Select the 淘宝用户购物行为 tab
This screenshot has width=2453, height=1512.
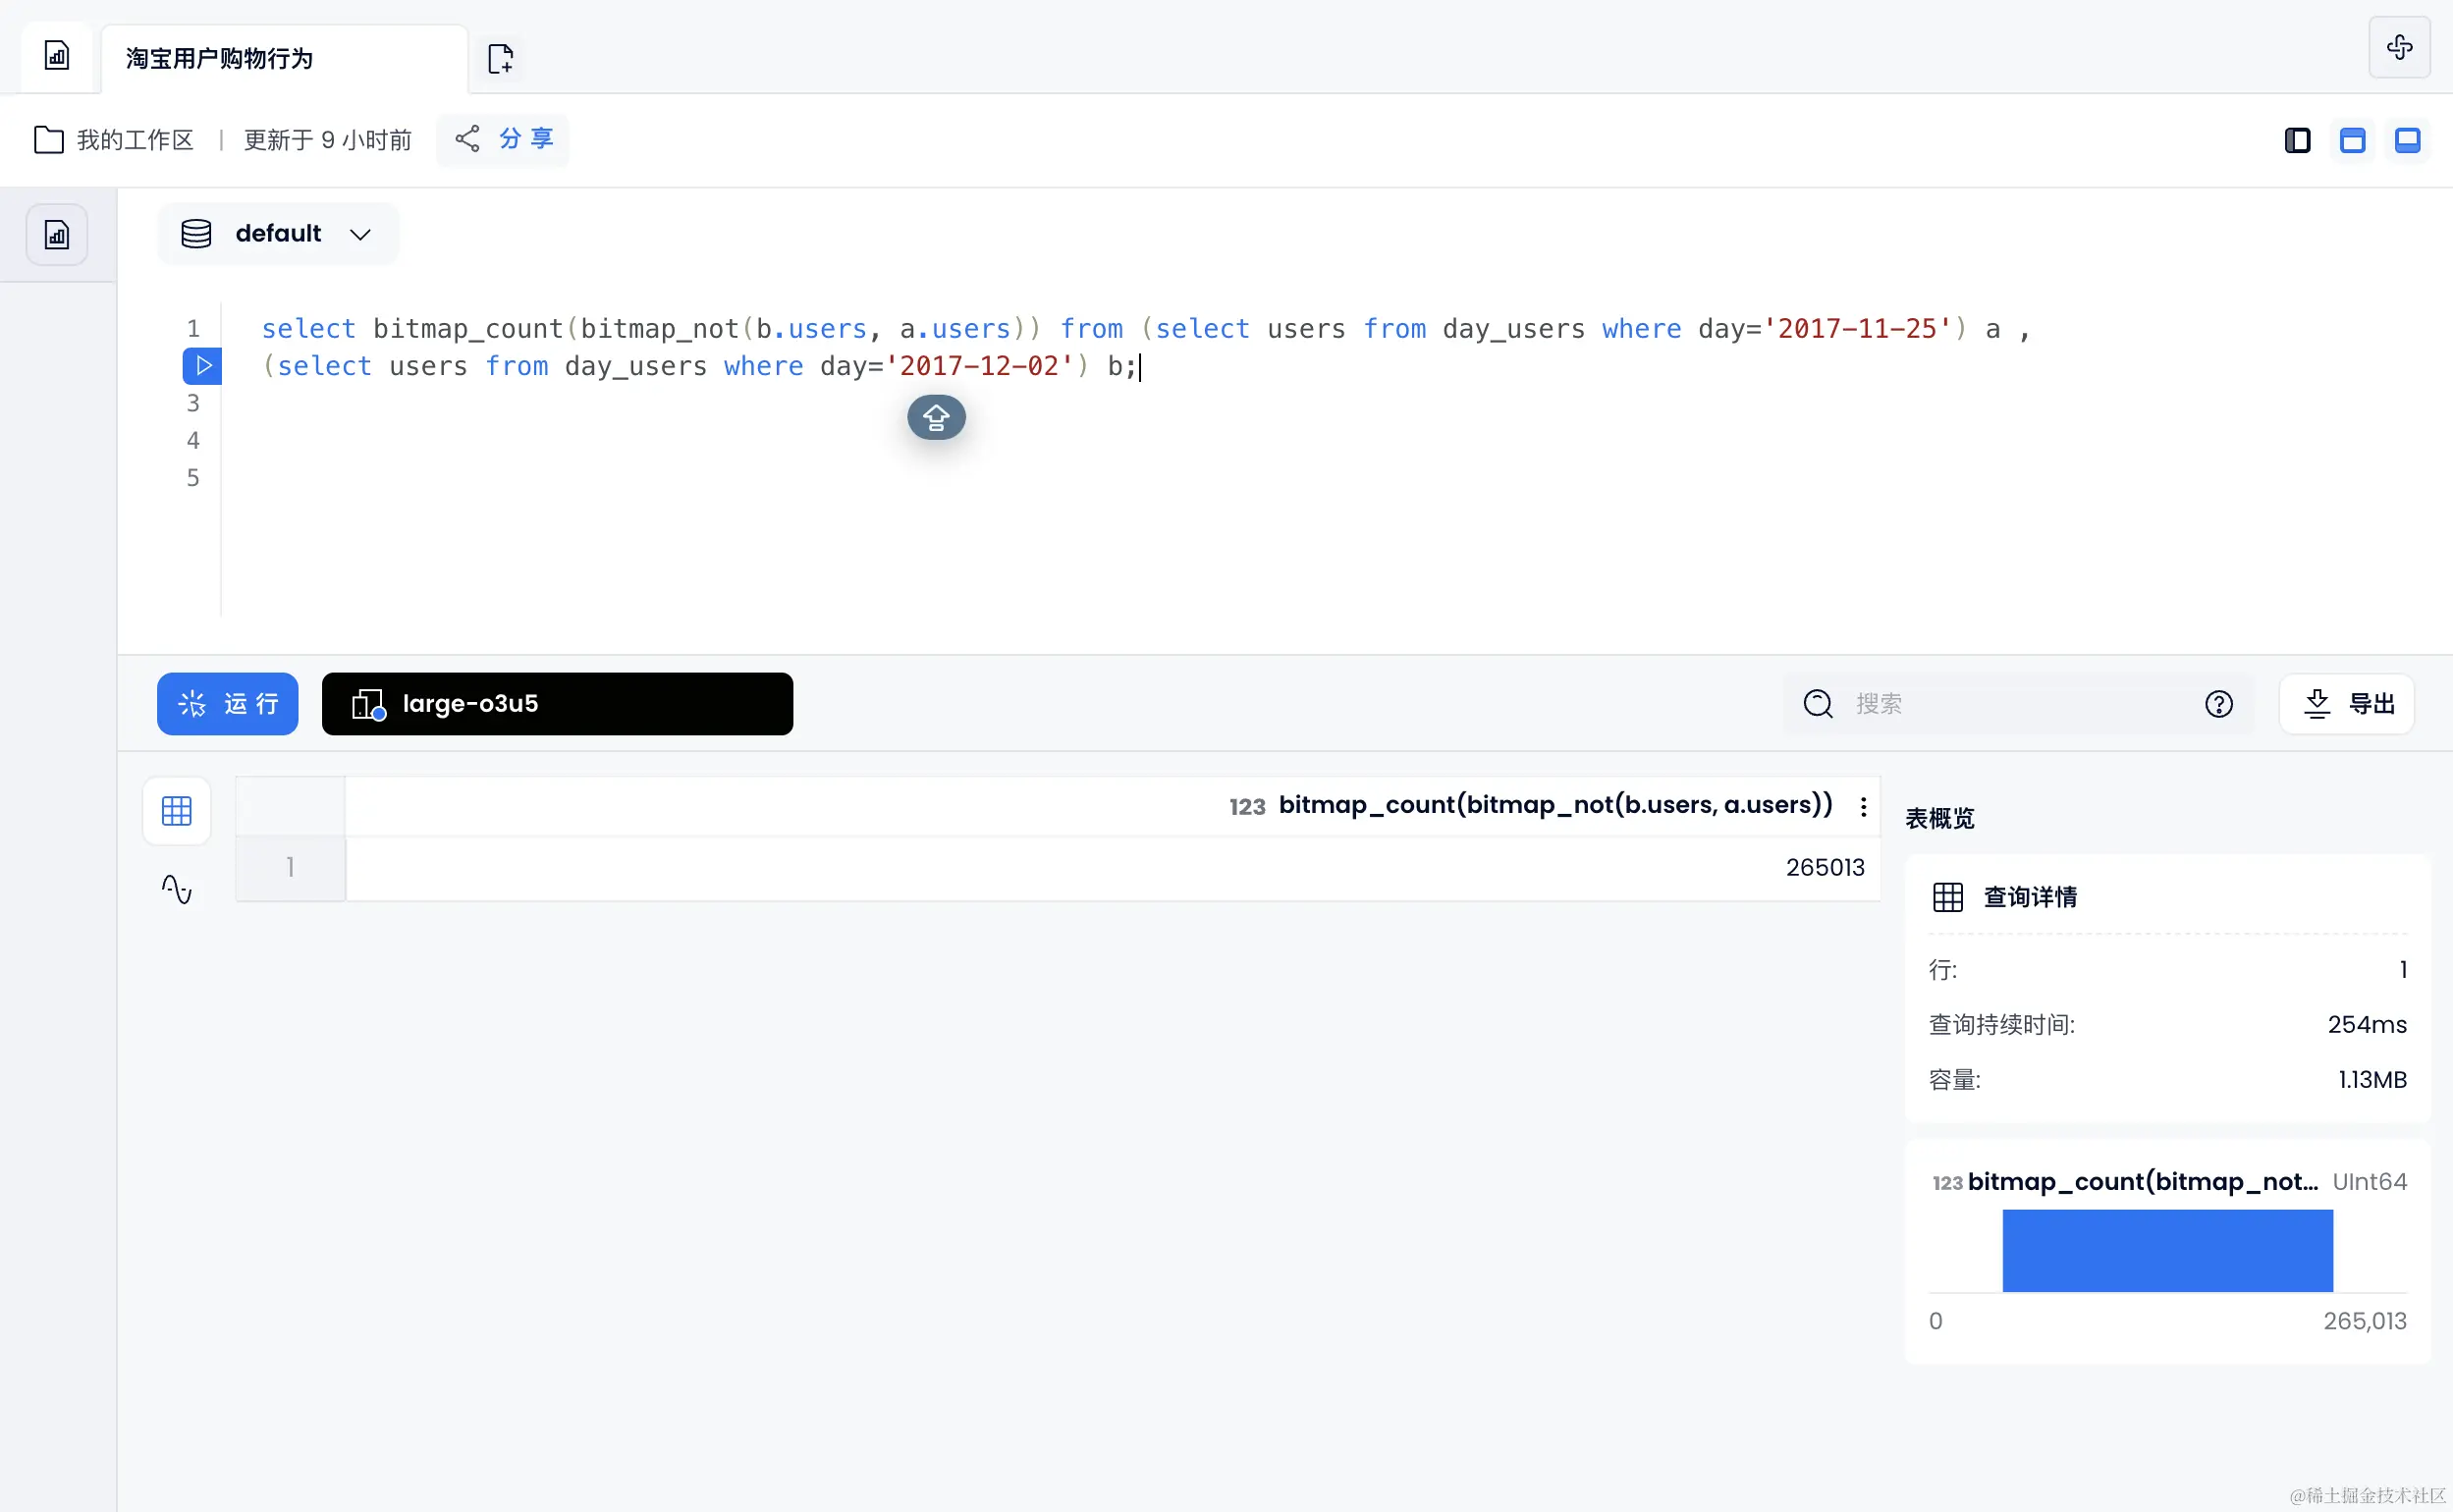[284, 58]
